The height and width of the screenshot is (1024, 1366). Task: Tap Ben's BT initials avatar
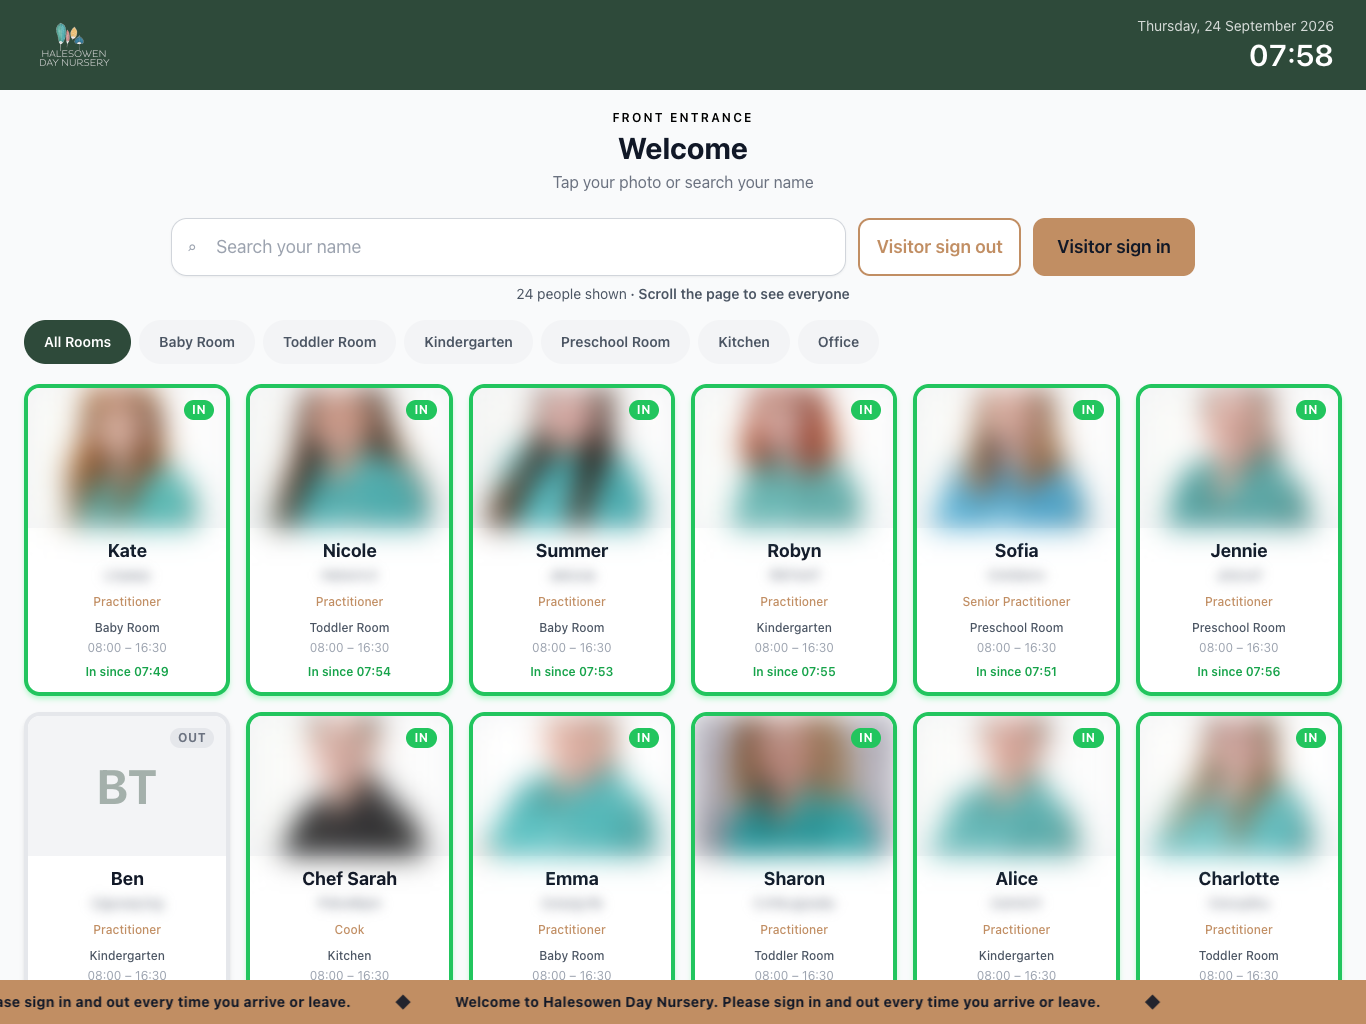[127, 787]
